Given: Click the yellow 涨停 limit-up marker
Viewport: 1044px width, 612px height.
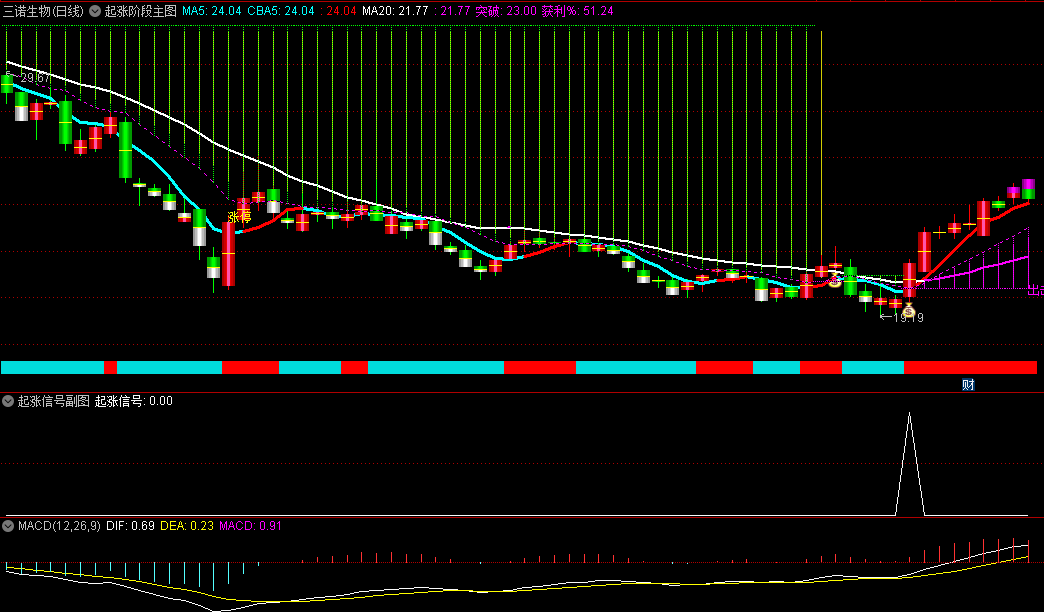Looking at the screenshot, I should tap(240, 217).
